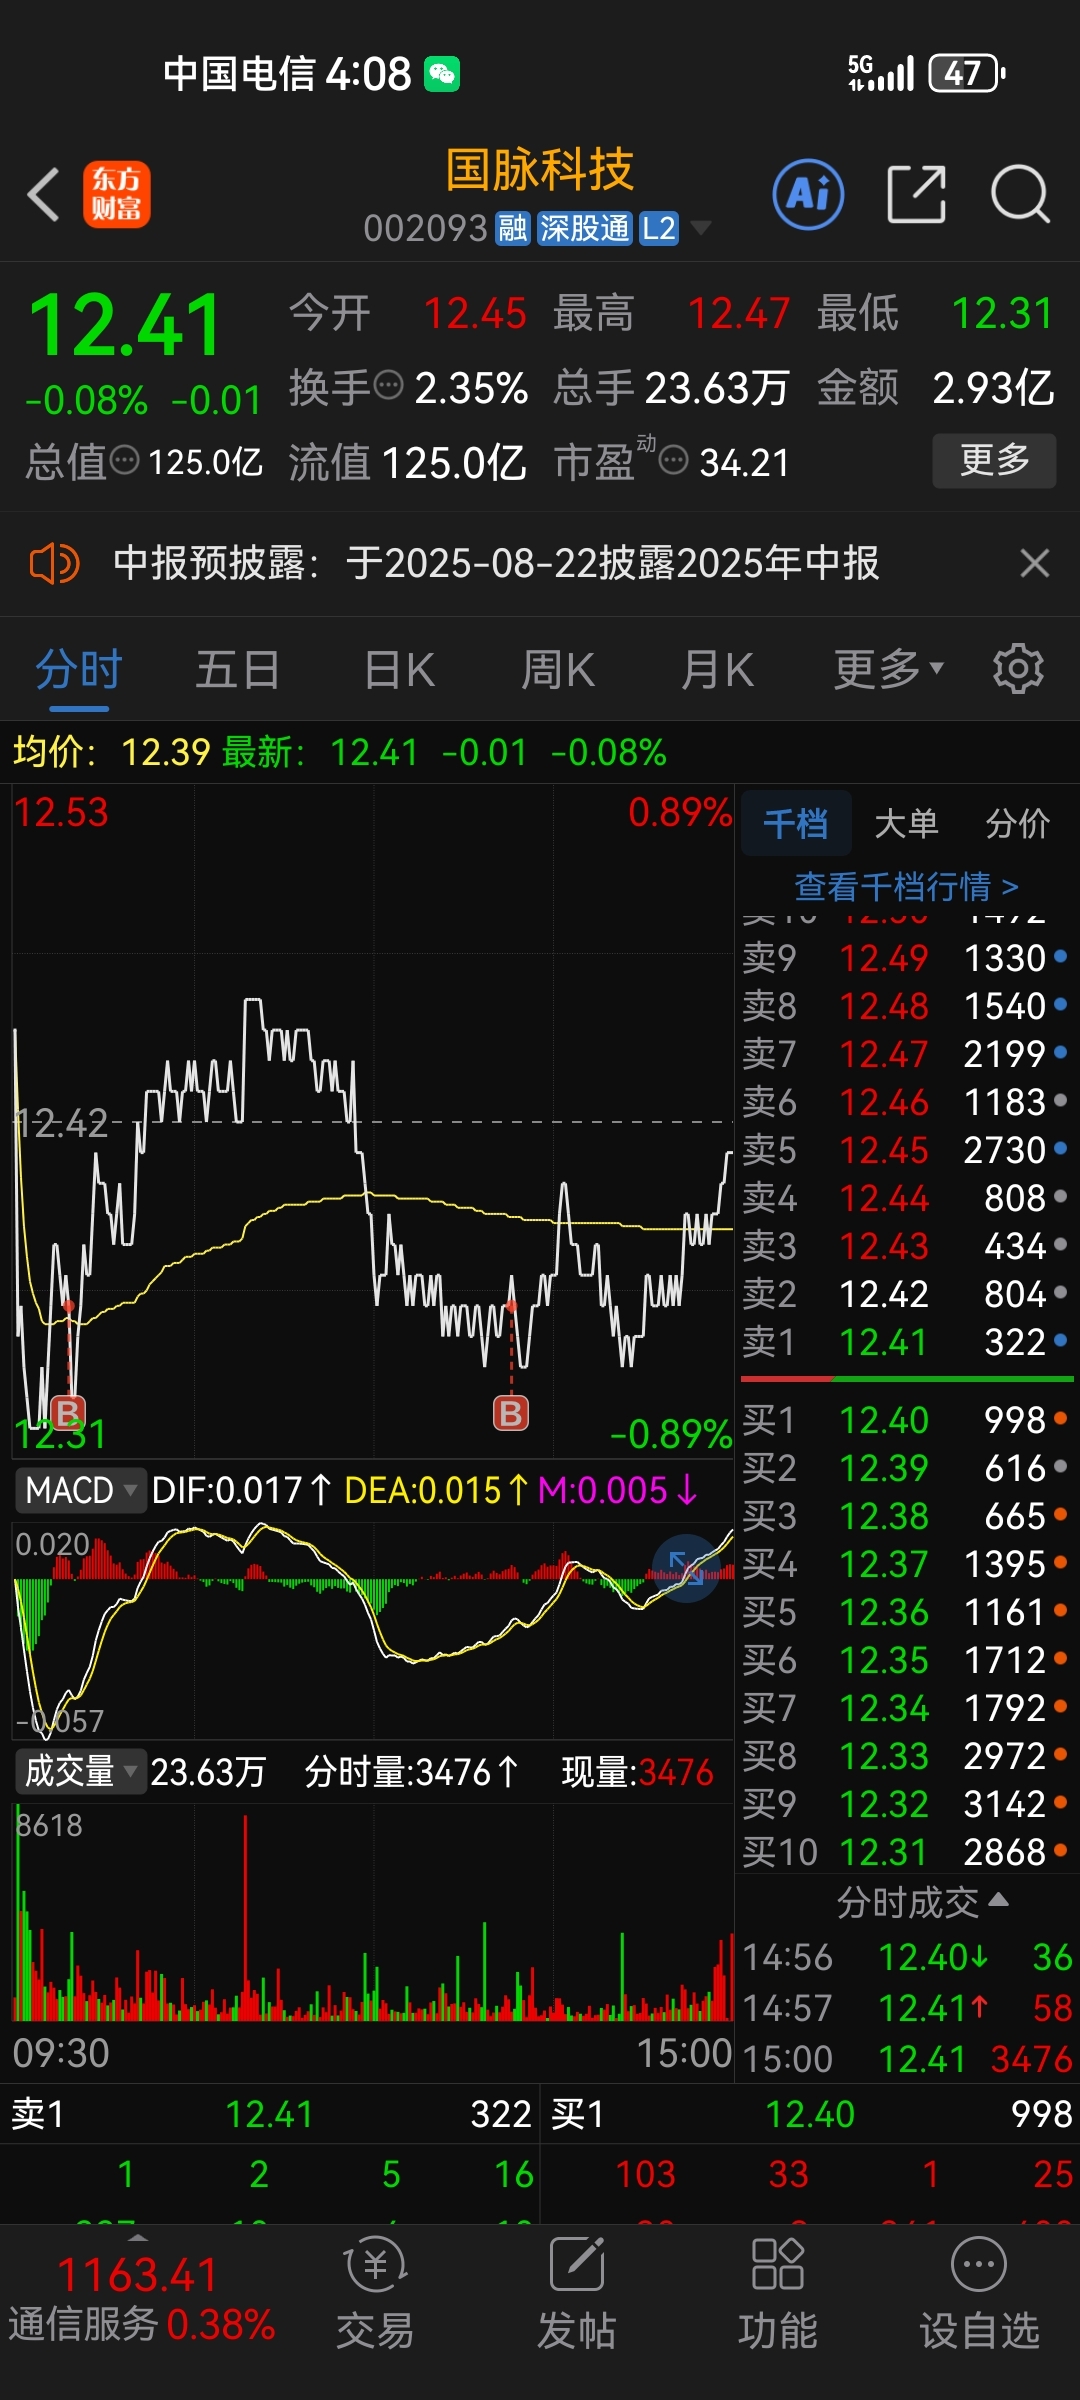Image resolution: width=1080 pixels, height=2400 pixels.
Task: Tap the info icon next to 总值
Action: (125, 461)
